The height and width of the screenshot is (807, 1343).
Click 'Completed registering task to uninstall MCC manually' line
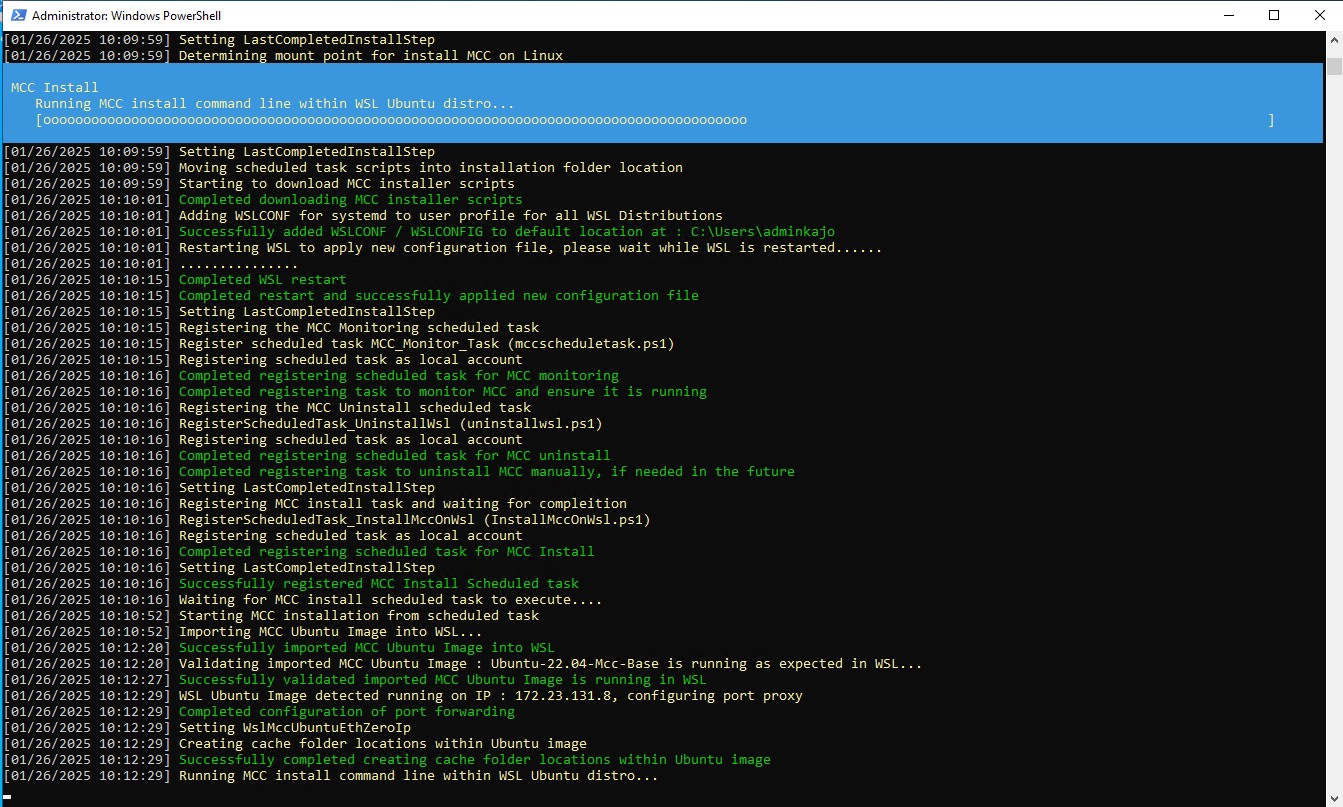point(487,472)
